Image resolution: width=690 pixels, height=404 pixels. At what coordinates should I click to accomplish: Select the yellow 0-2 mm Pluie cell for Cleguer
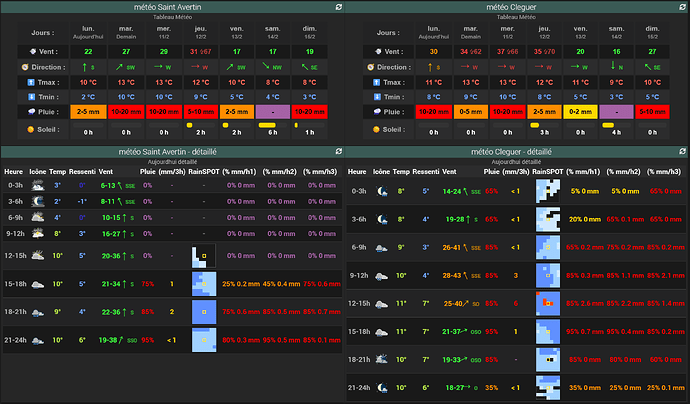coord(580,112)
